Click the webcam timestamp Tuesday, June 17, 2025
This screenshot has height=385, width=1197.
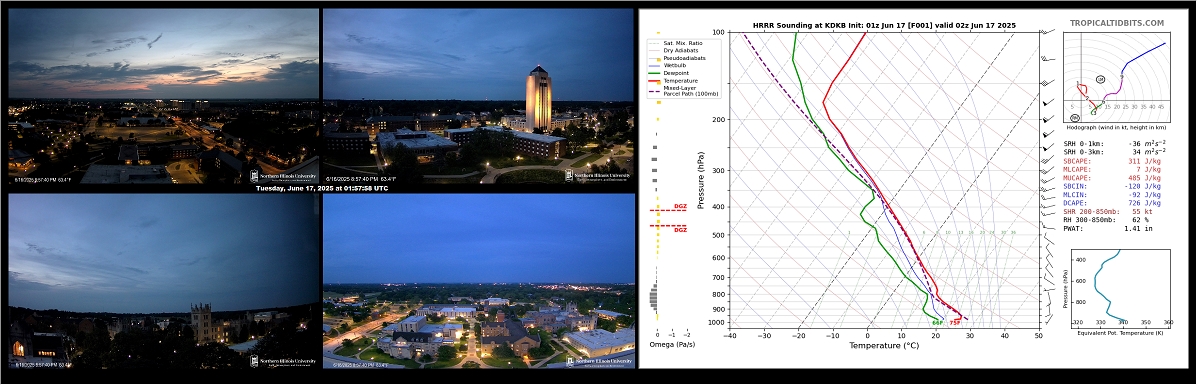click(x=321, y=189)
